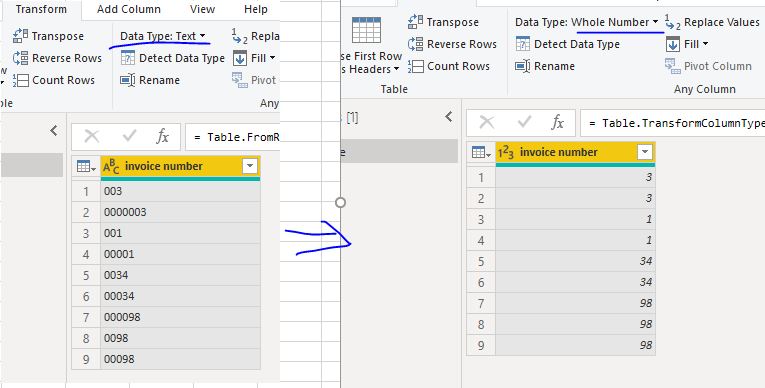Open Use First Row as Headers dropdown arrow
Viewport: 765px width, 388px height.
pyautogui.click(x=396, y=69)
